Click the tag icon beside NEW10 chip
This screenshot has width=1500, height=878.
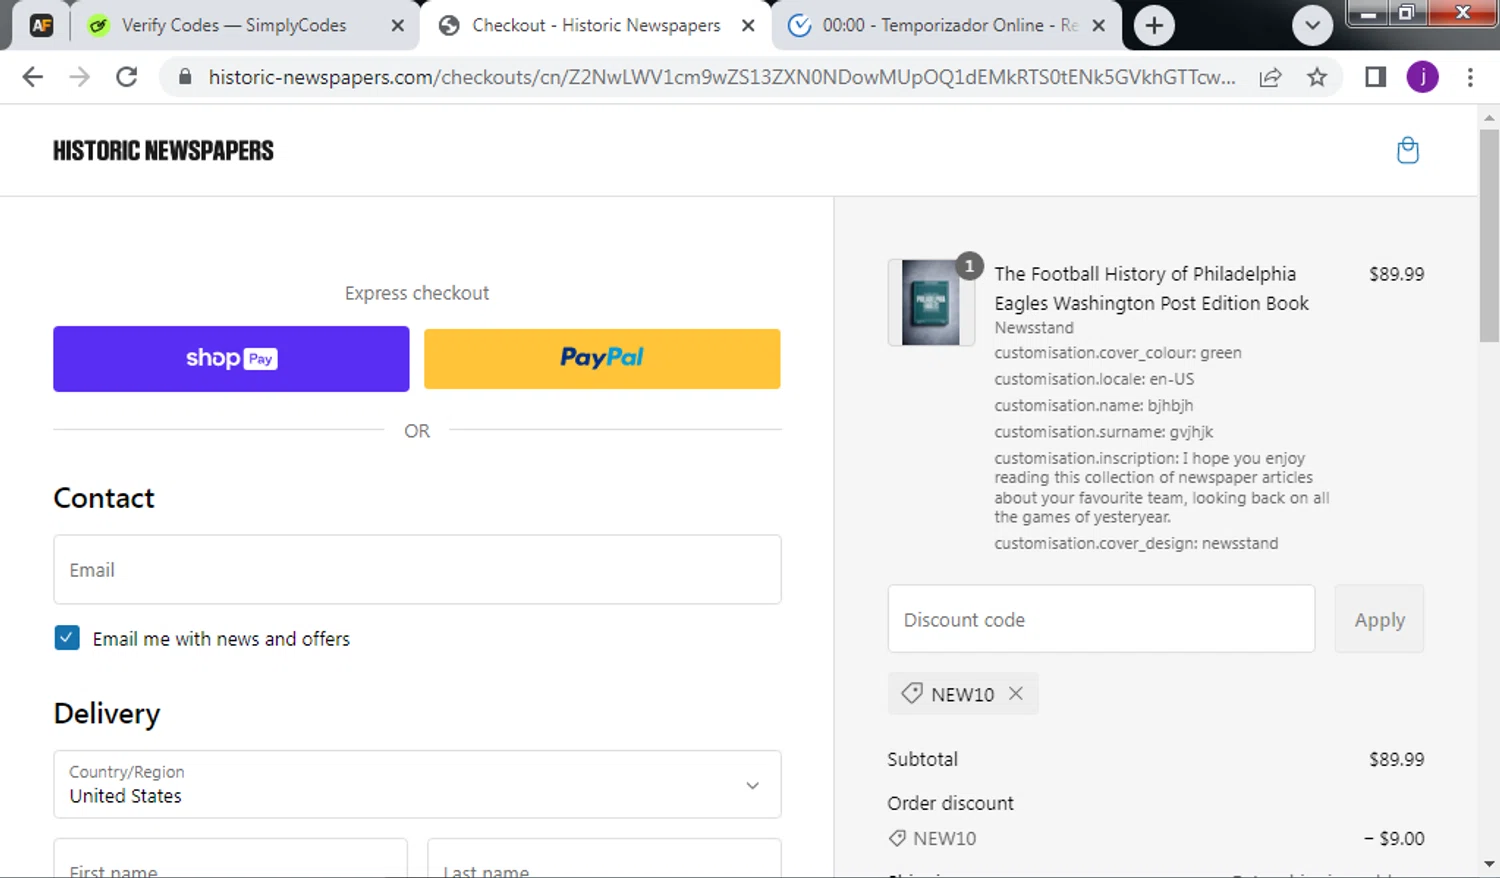coord(911,693)
